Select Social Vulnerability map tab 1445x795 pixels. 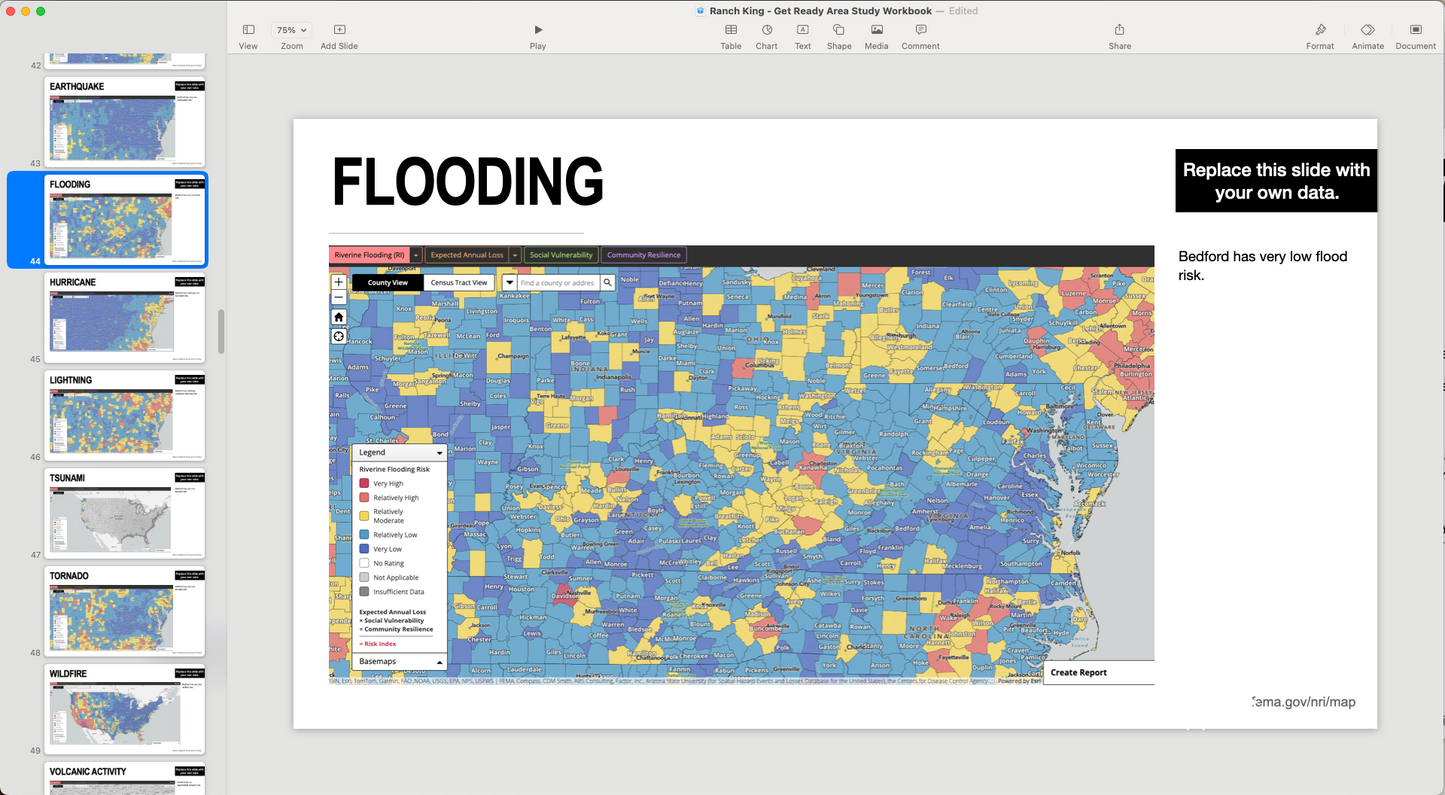[x=561, y=255]
